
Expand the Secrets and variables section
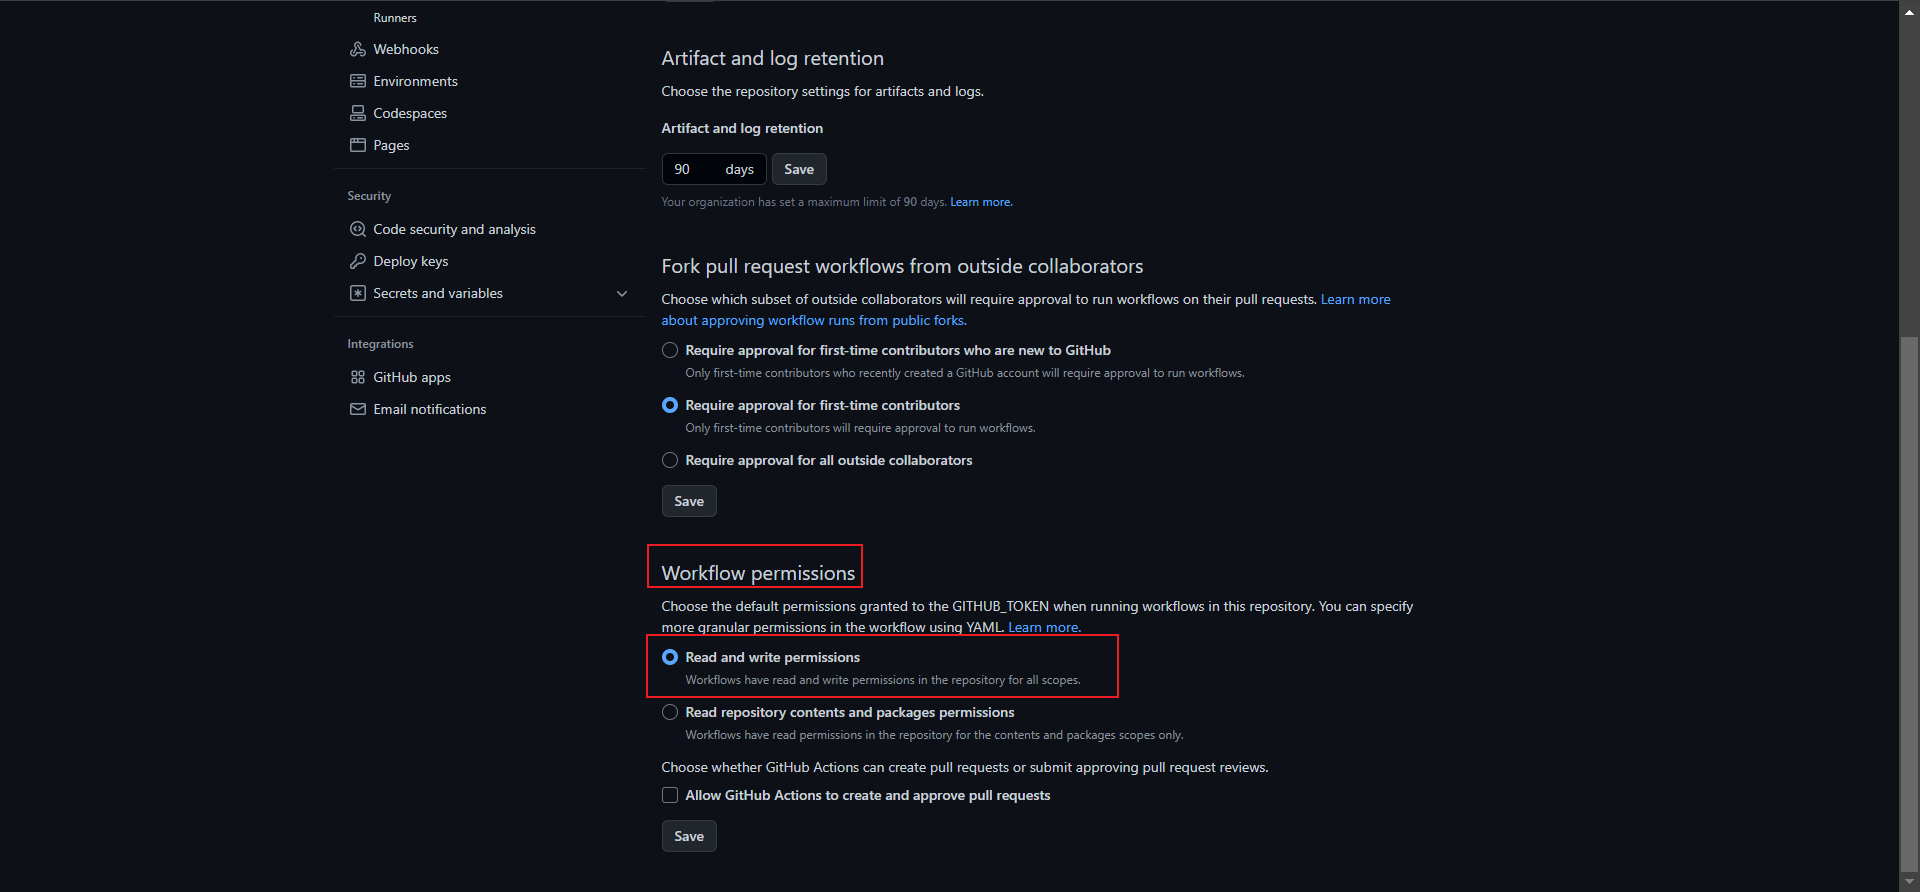pos(622,293)
